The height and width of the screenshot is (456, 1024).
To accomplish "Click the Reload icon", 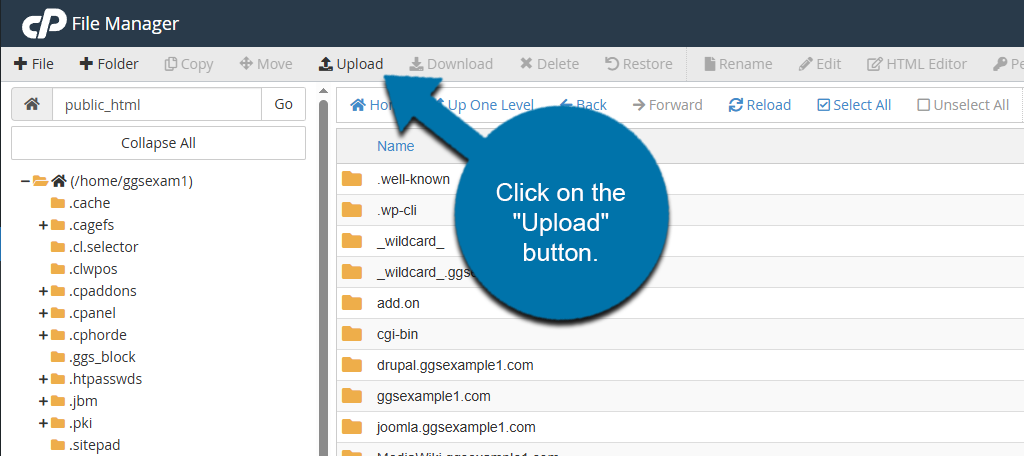I will click(x=736, y=105).
